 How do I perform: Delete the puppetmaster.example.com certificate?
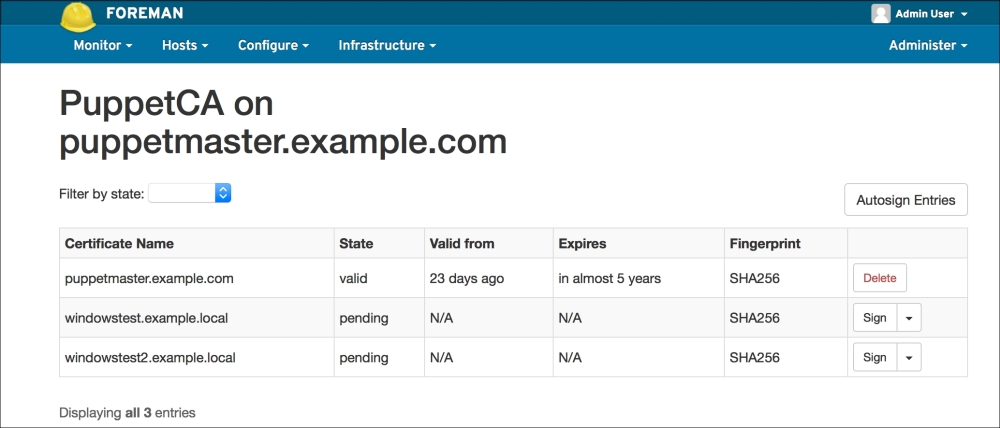point(879,278)
